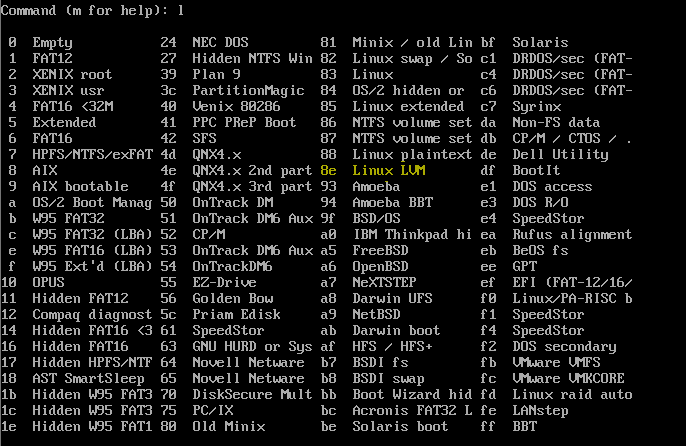This screenshot has width=686, height=446.
Task: Click 'Dell Utility' entry
Action: point(560,155)
